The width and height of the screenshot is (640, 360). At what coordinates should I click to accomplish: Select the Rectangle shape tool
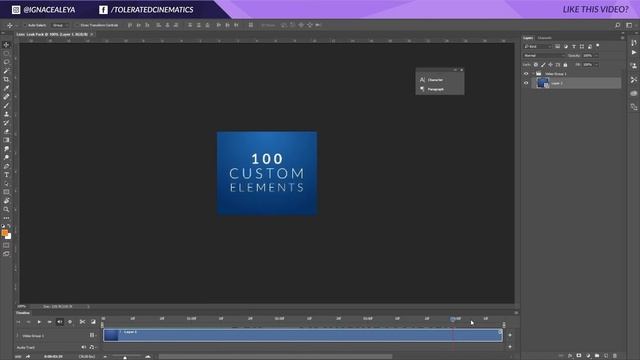pos(6,192)
